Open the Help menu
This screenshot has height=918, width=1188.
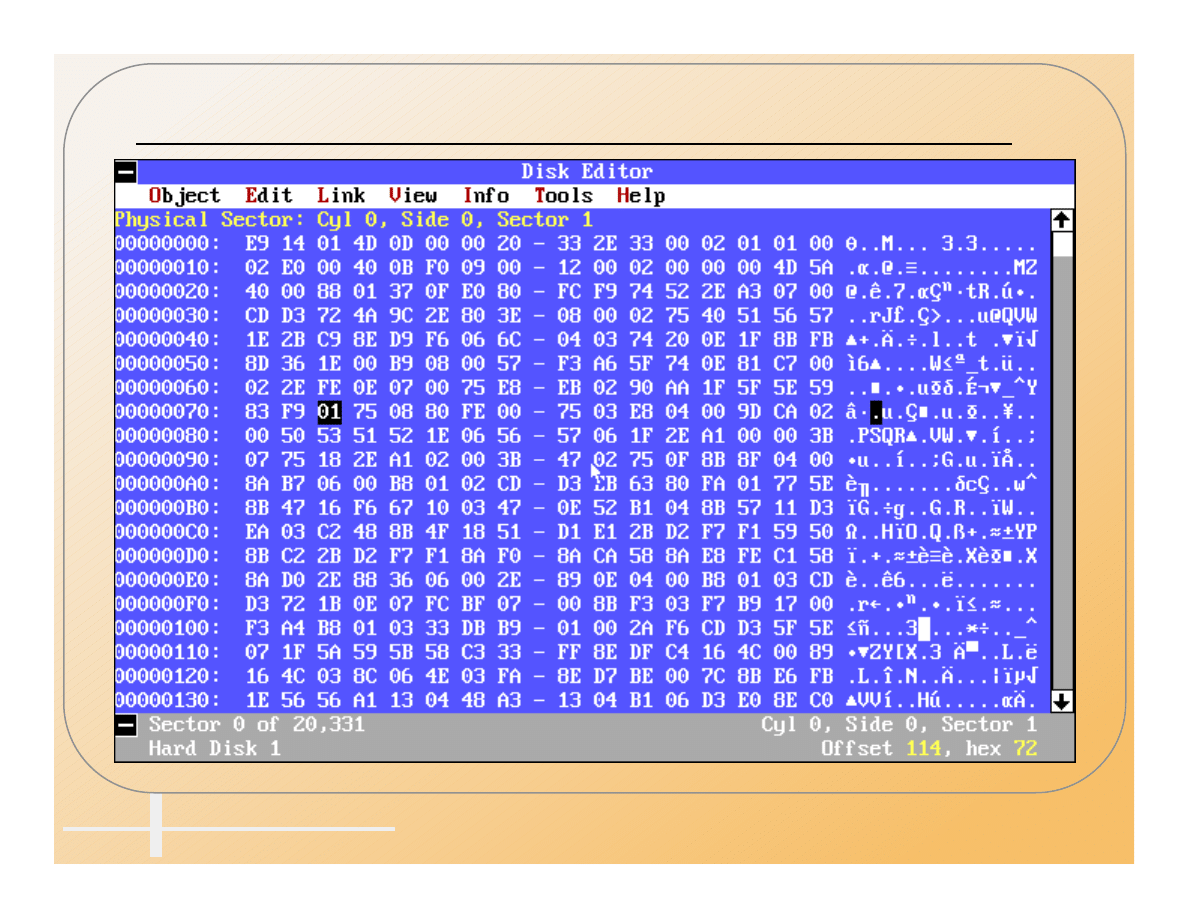641,196
